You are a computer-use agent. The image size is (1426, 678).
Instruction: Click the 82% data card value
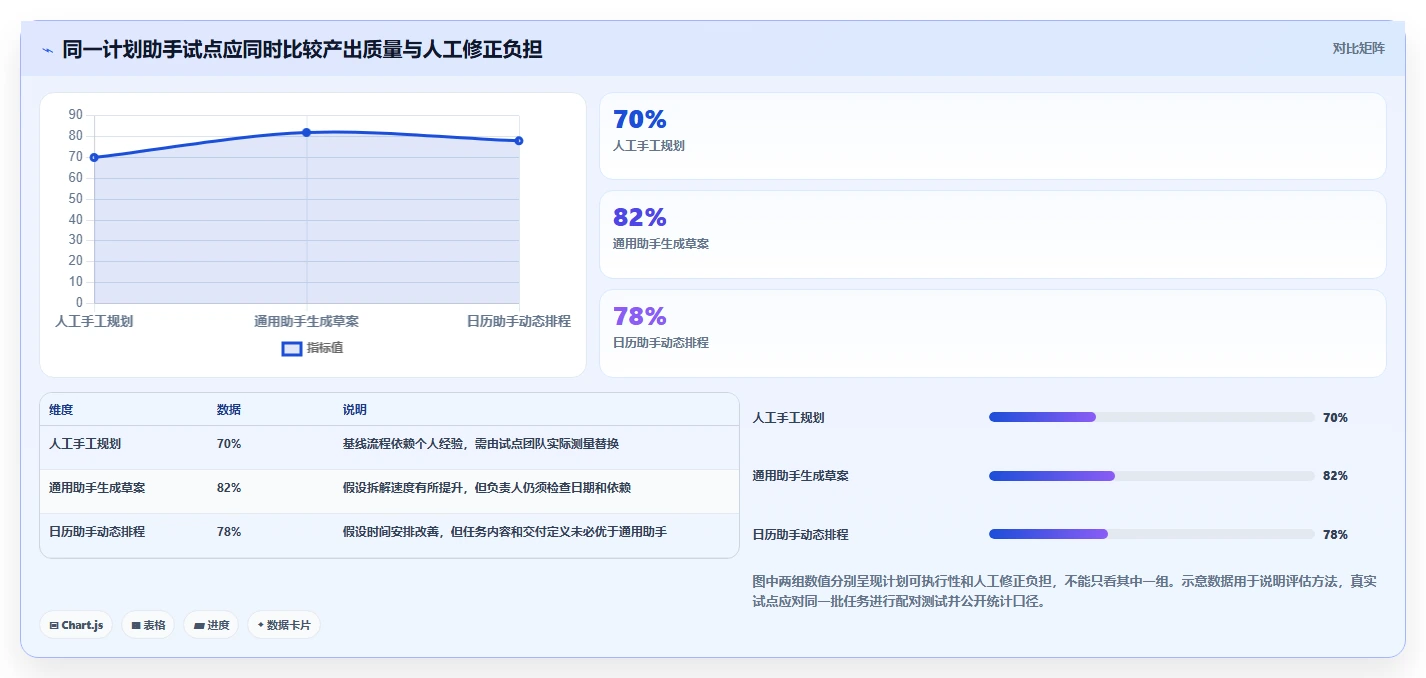pos(640,217)
